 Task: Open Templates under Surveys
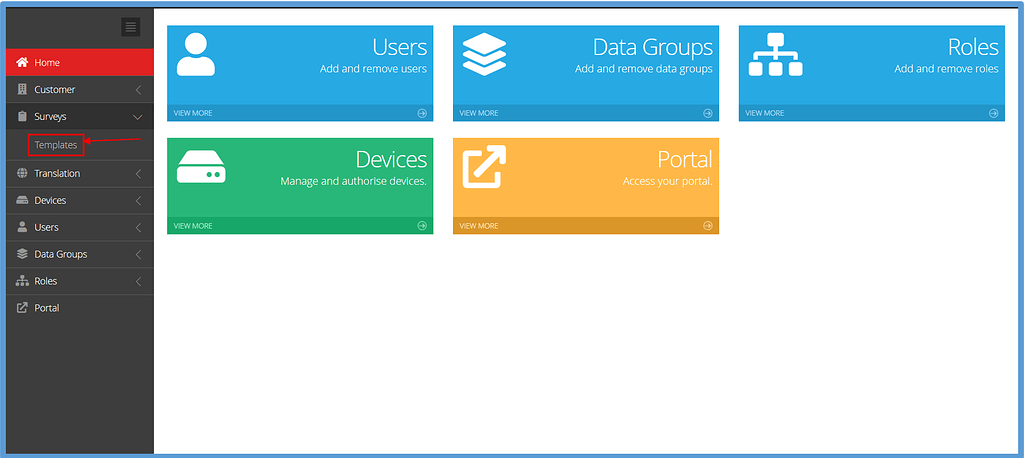pos(56,145)
